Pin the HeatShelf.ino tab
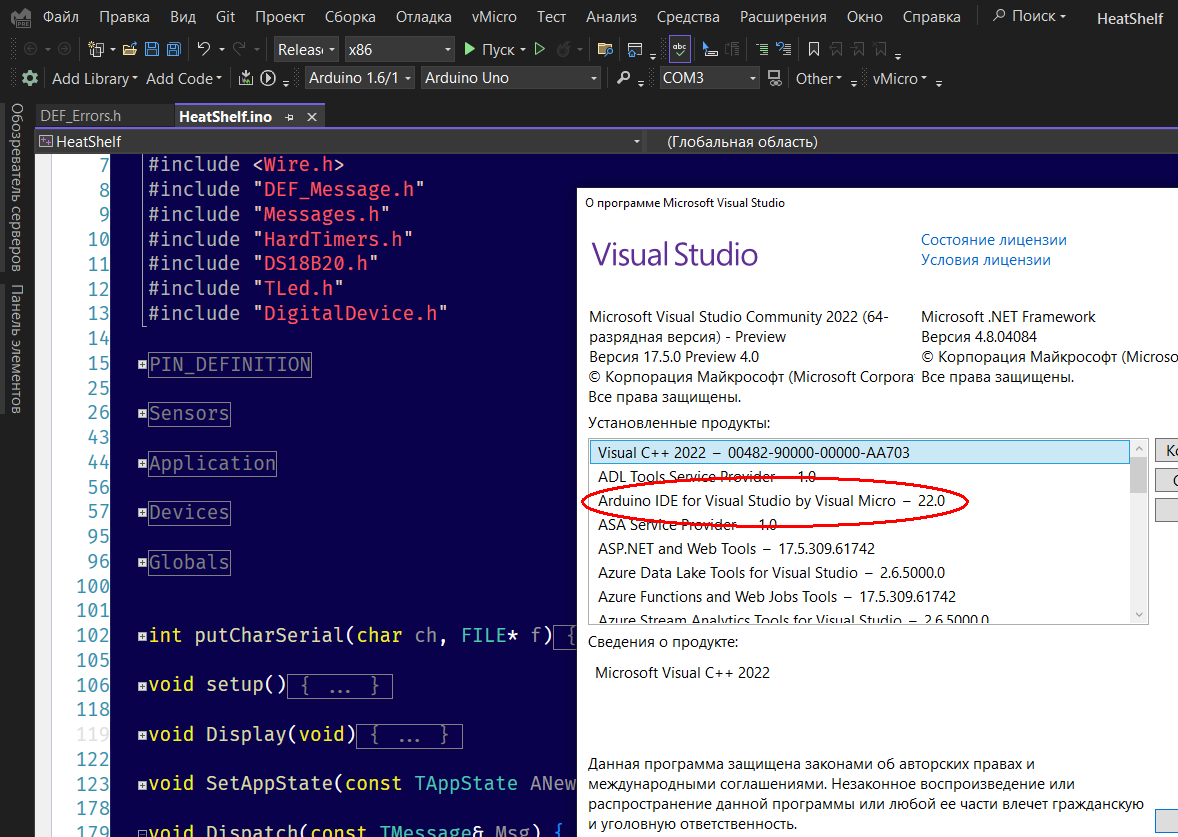Image resolution: width=1178 pixels, height=837 pixels. (x=289, y=117)
